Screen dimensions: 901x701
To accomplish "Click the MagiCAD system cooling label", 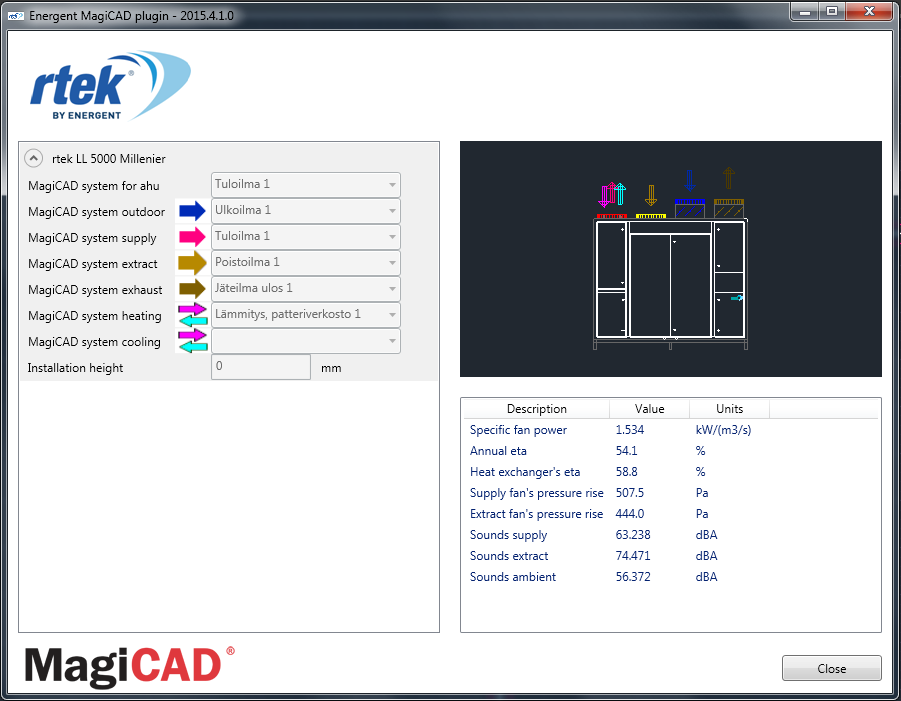I will (x=94, y=342).
